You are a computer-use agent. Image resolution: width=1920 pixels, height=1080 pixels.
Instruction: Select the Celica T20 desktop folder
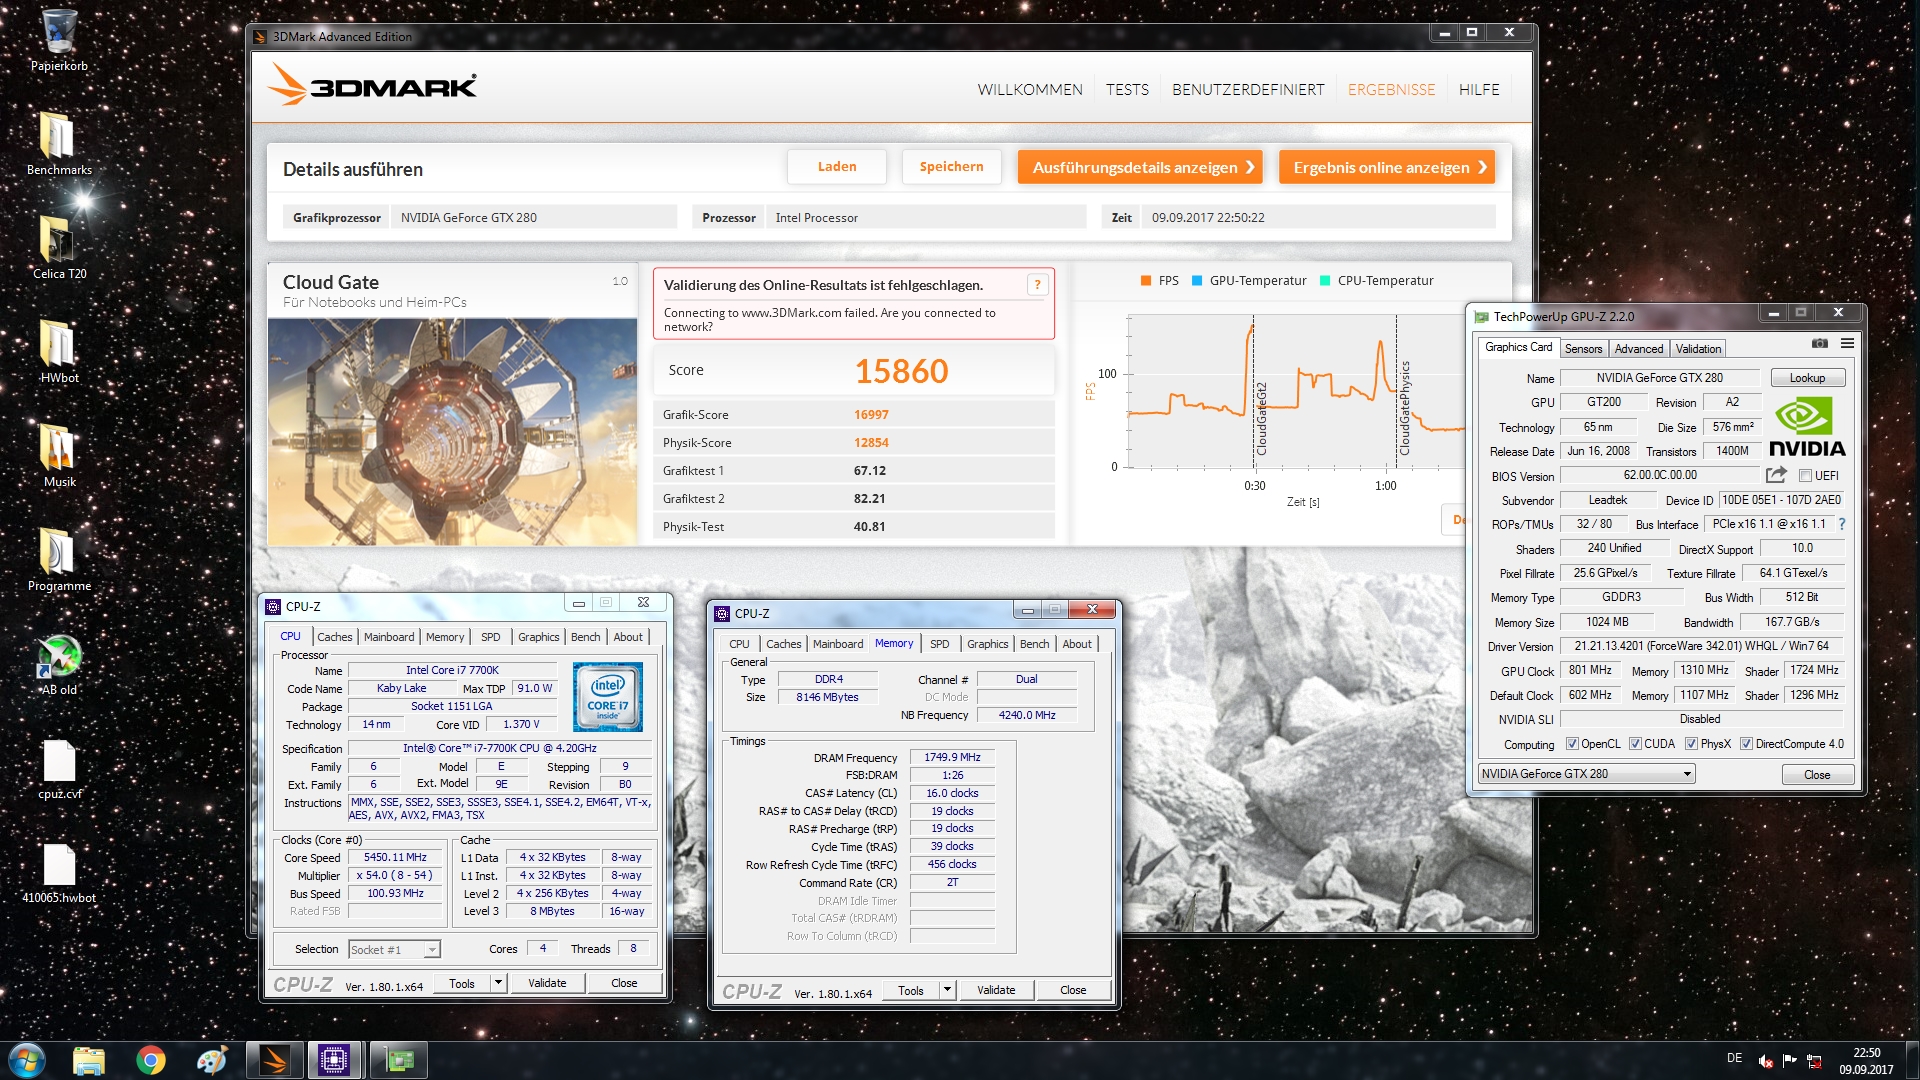[59, 248]
